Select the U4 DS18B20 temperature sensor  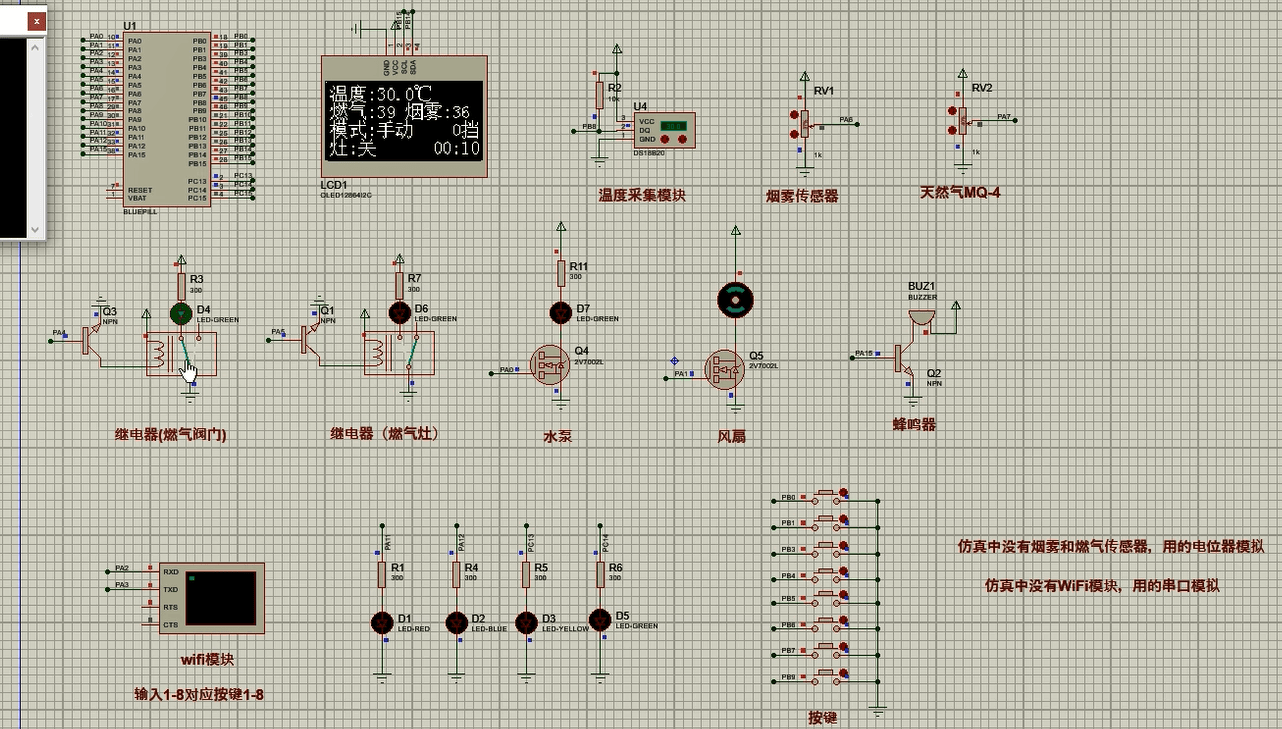coord(662,130)
